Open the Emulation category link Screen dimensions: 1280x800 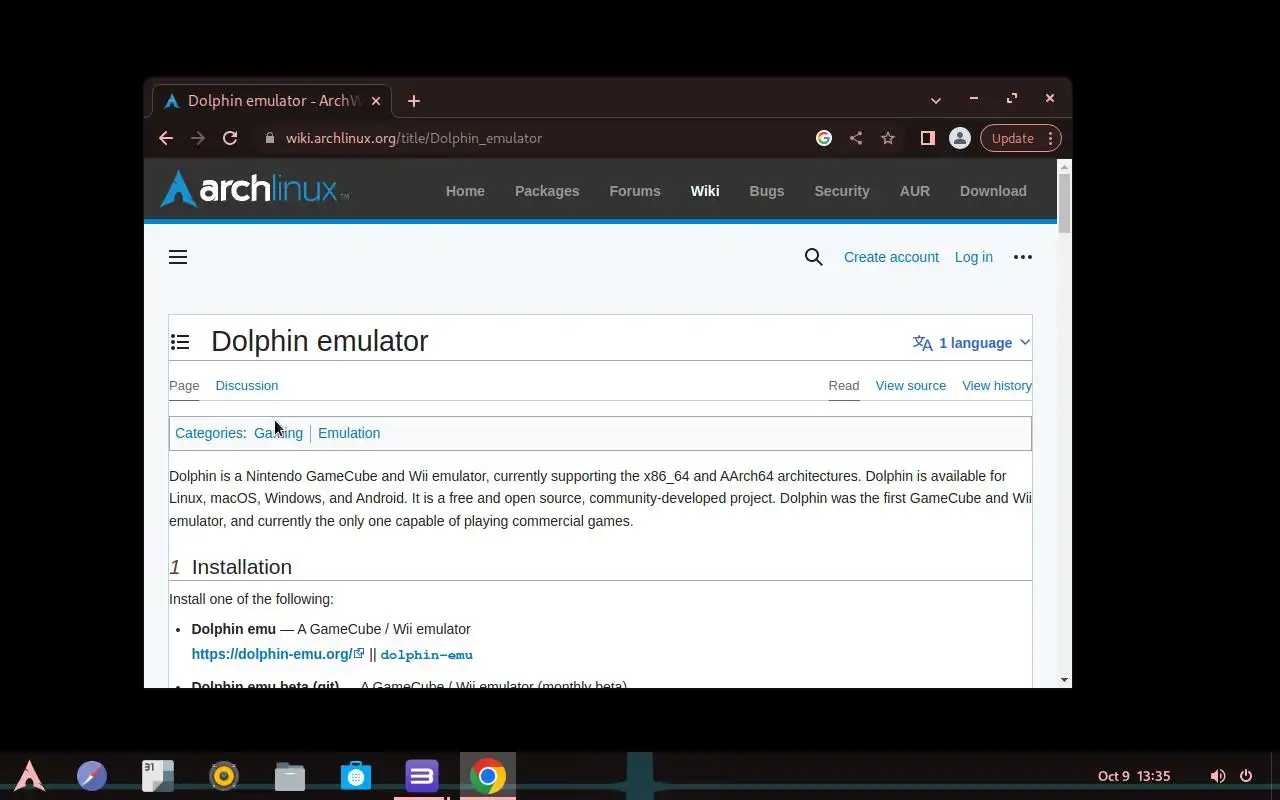point(349,433)
